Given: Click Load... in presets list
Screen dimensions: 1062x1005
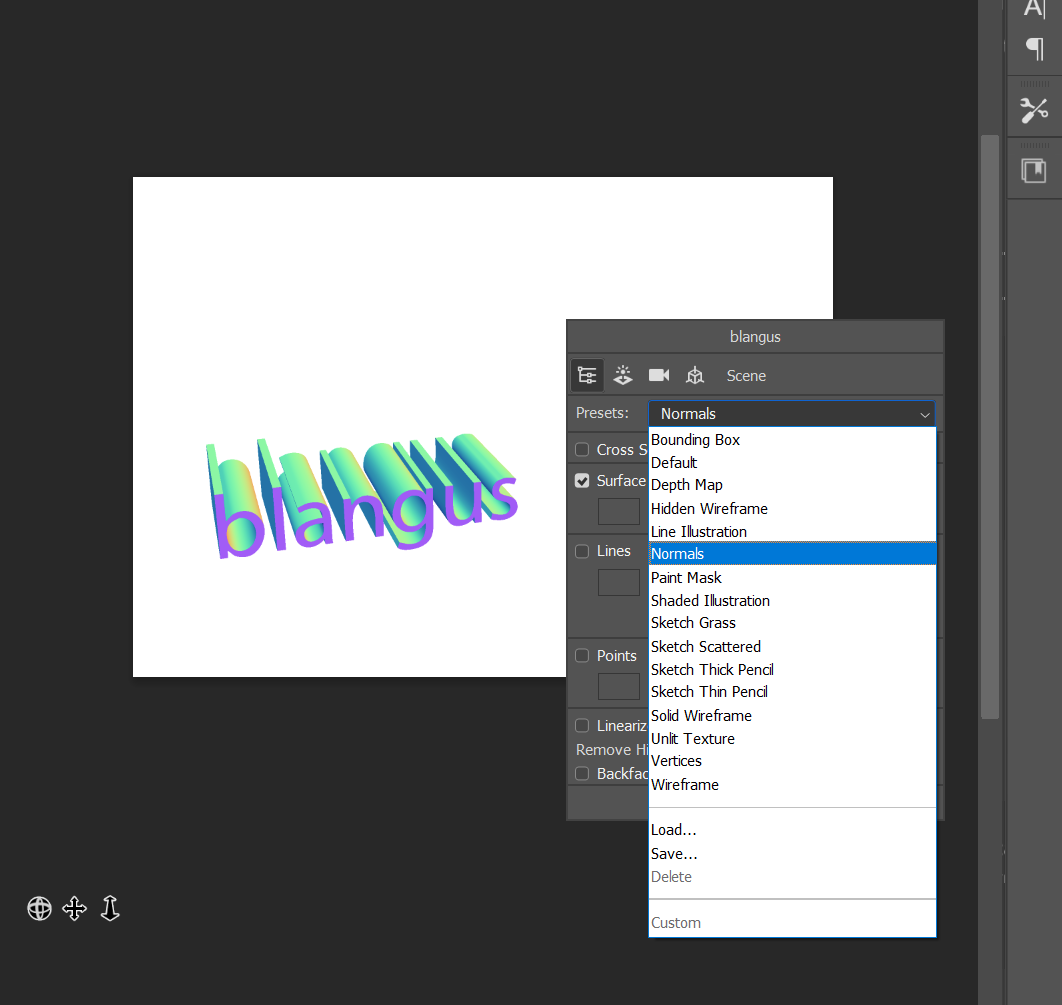Looking at the screenshot, I should (792, 830).
